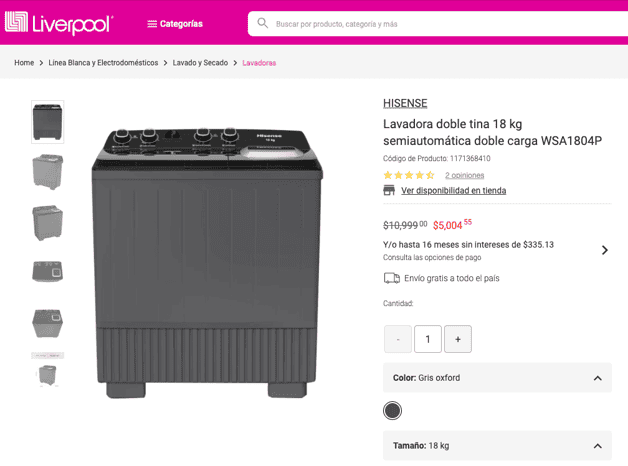The image size is (628, 466).
Task: Select the first front-view product thumbnail
Action: pos(47,122)
